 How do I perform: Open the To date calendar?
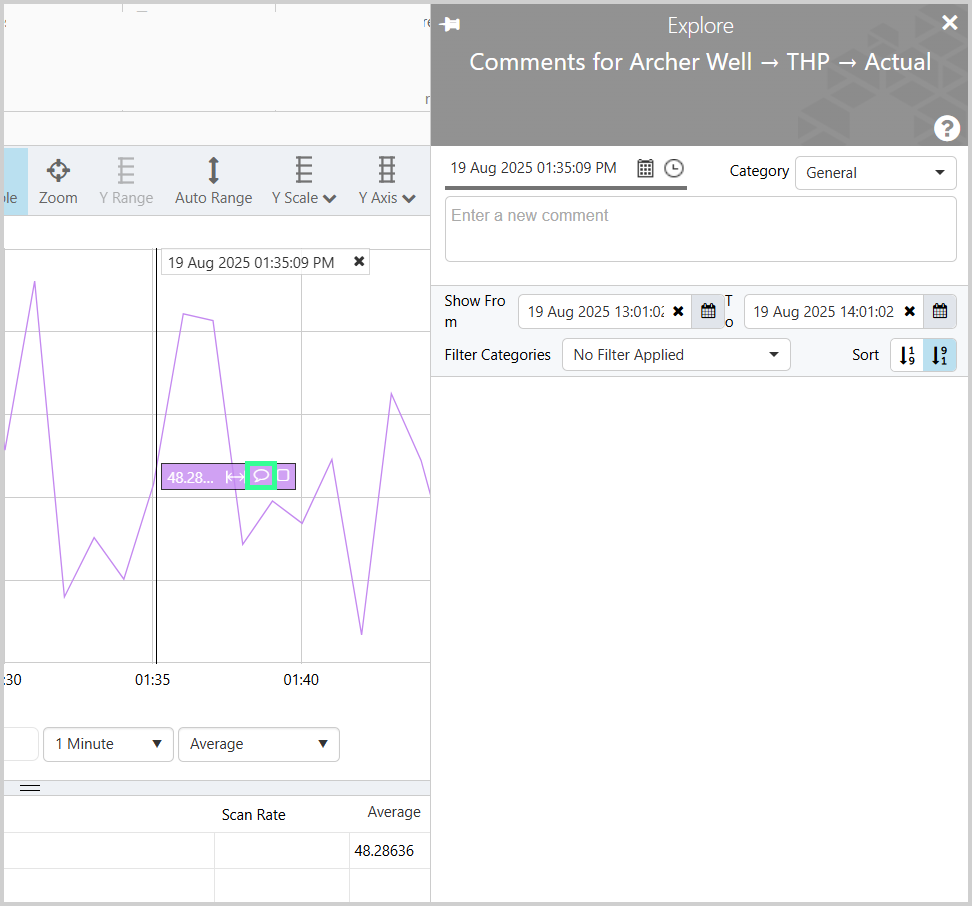939,311
